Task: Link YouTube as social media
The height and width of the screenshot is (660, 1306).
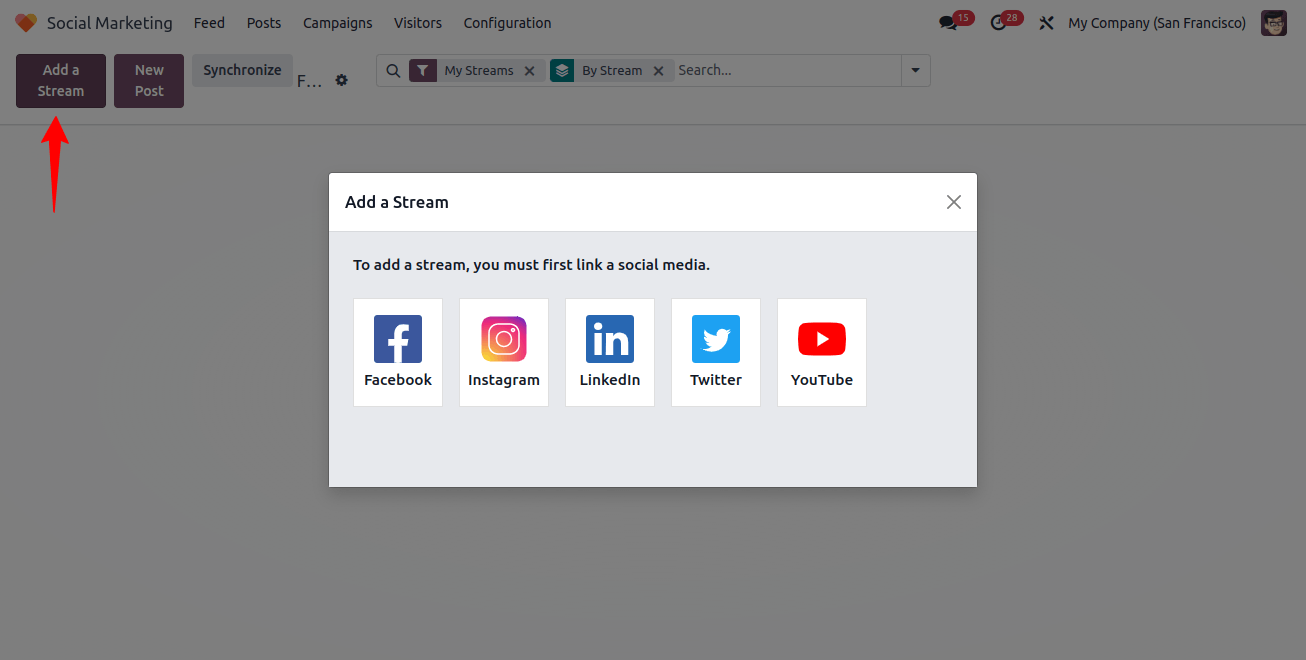Action: coord(822,352)
